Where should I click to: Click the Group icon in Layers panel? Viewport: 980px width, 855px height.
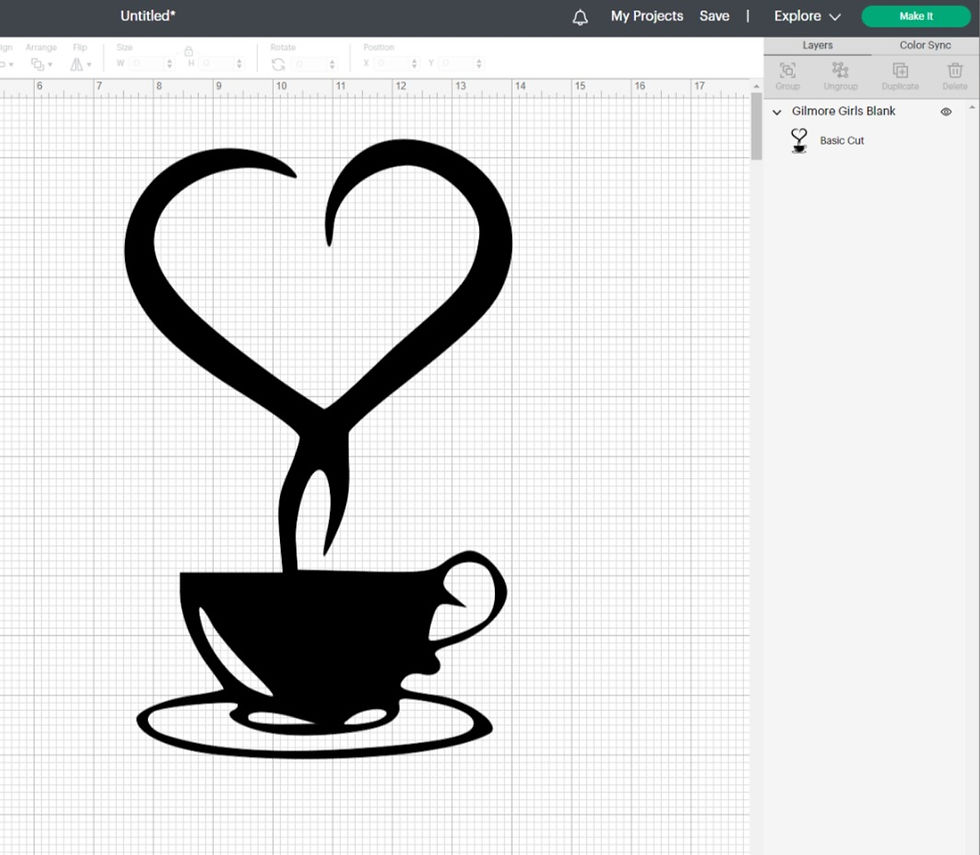coord(788,70)
